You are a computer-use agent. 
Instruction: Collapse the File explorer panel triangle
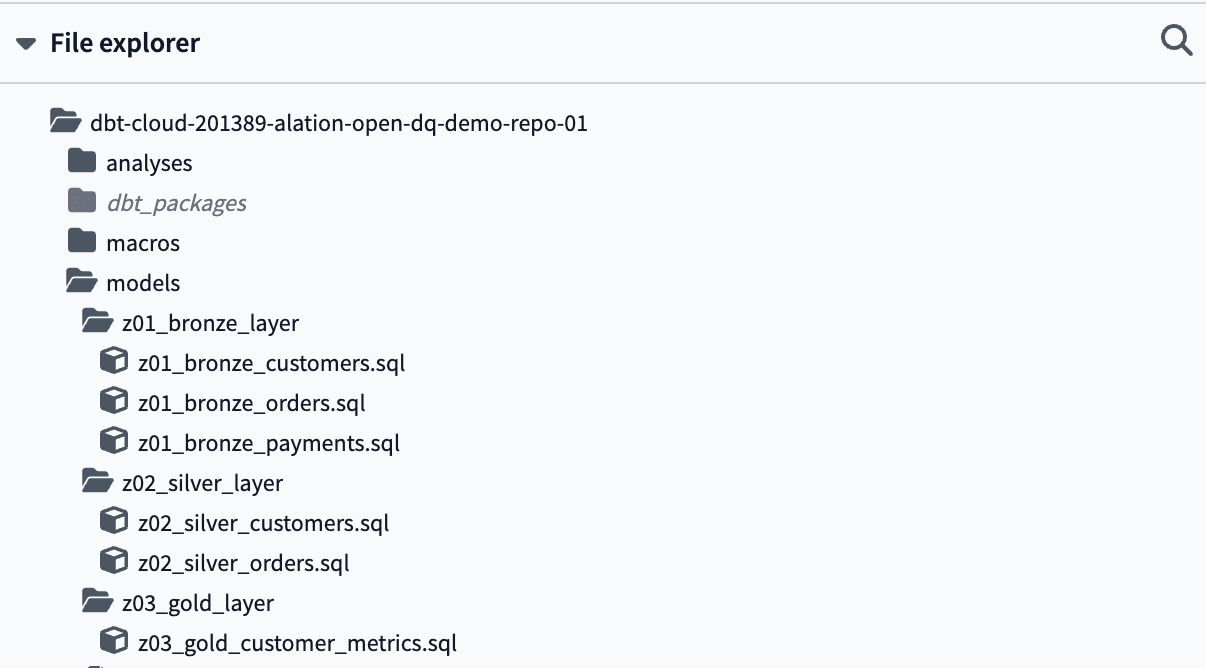(26, 44)
